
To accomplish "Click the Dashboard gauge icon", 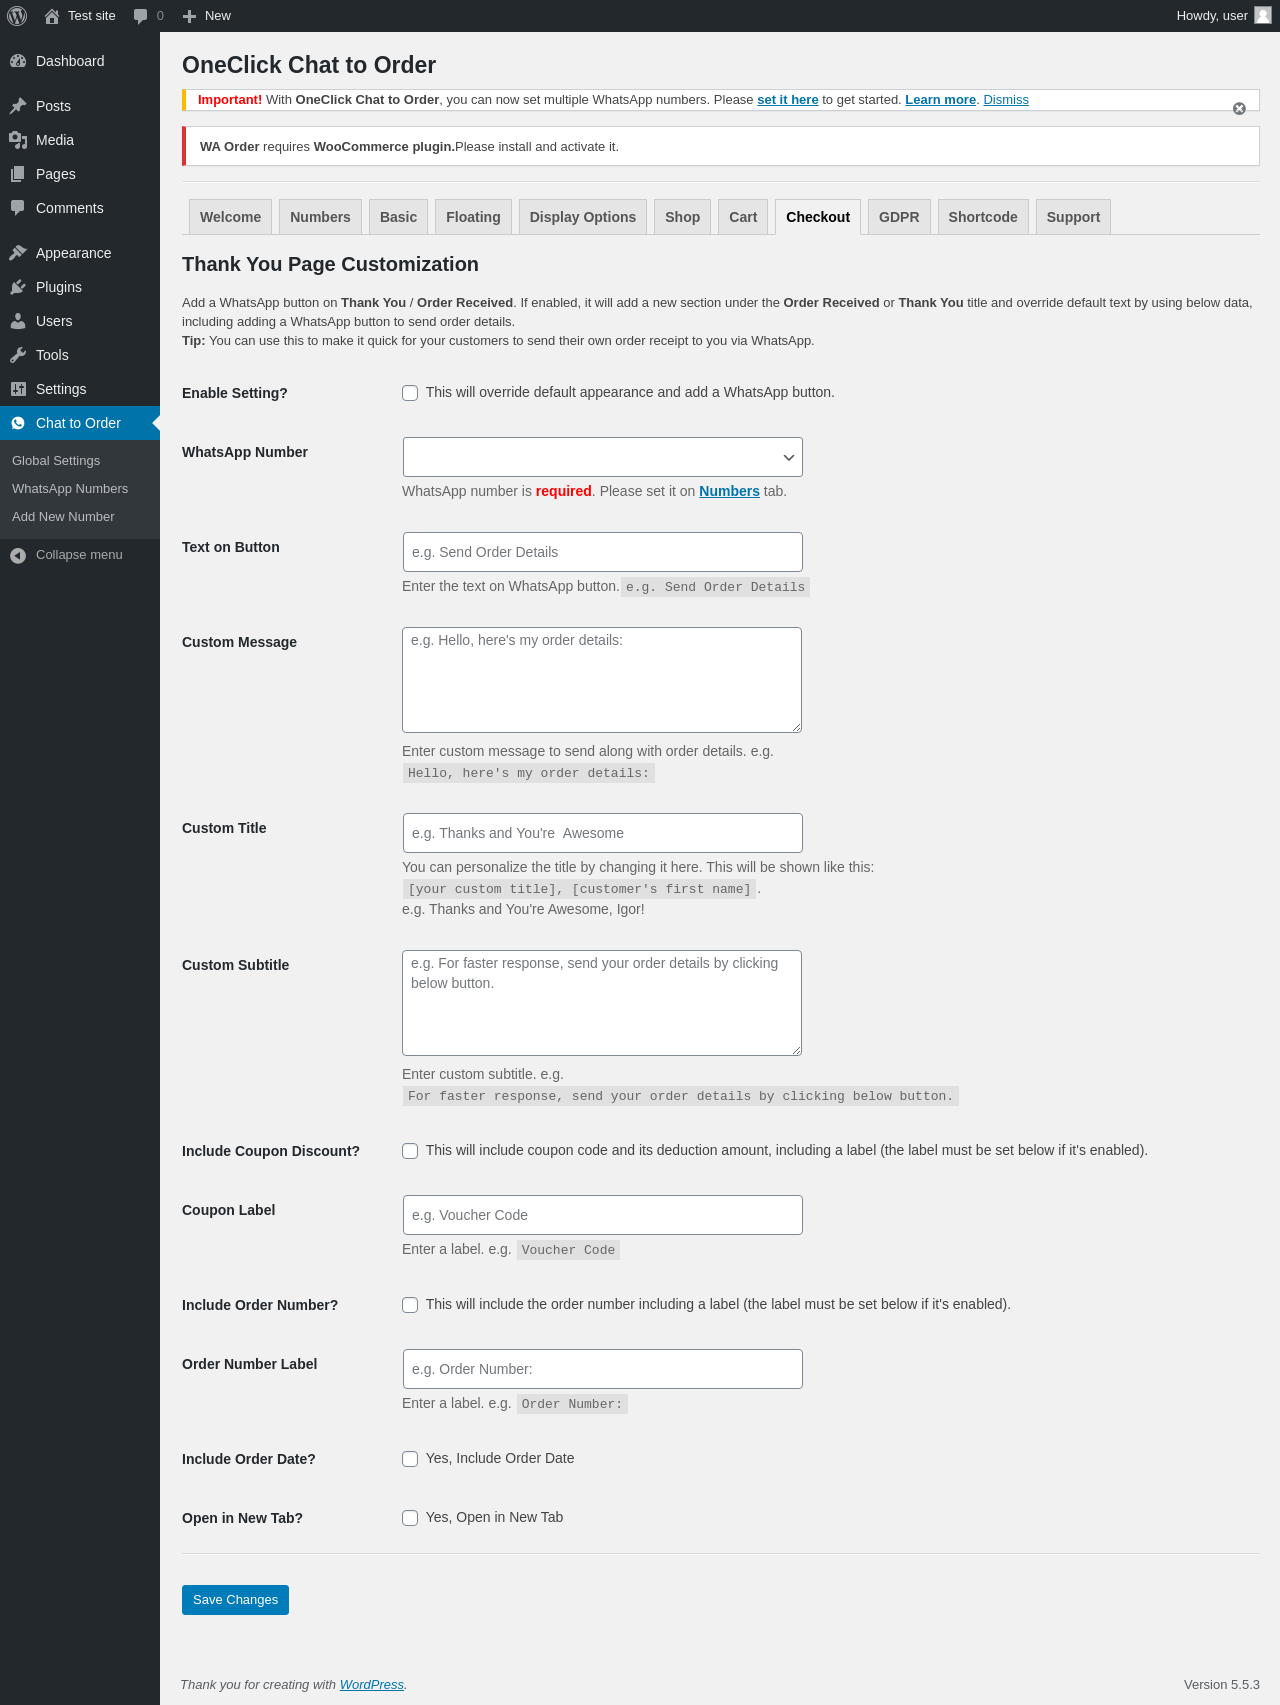I will (18, 61).
